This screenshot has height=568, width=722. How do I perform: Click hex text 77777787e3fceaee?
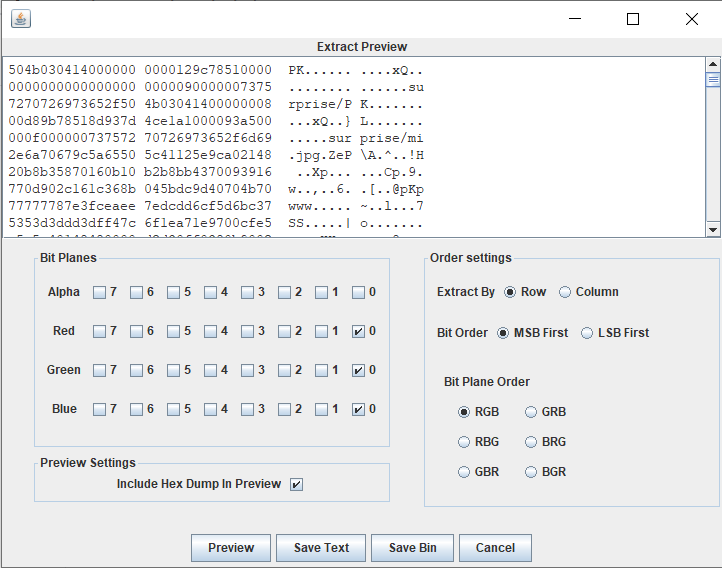pos(72,206)
